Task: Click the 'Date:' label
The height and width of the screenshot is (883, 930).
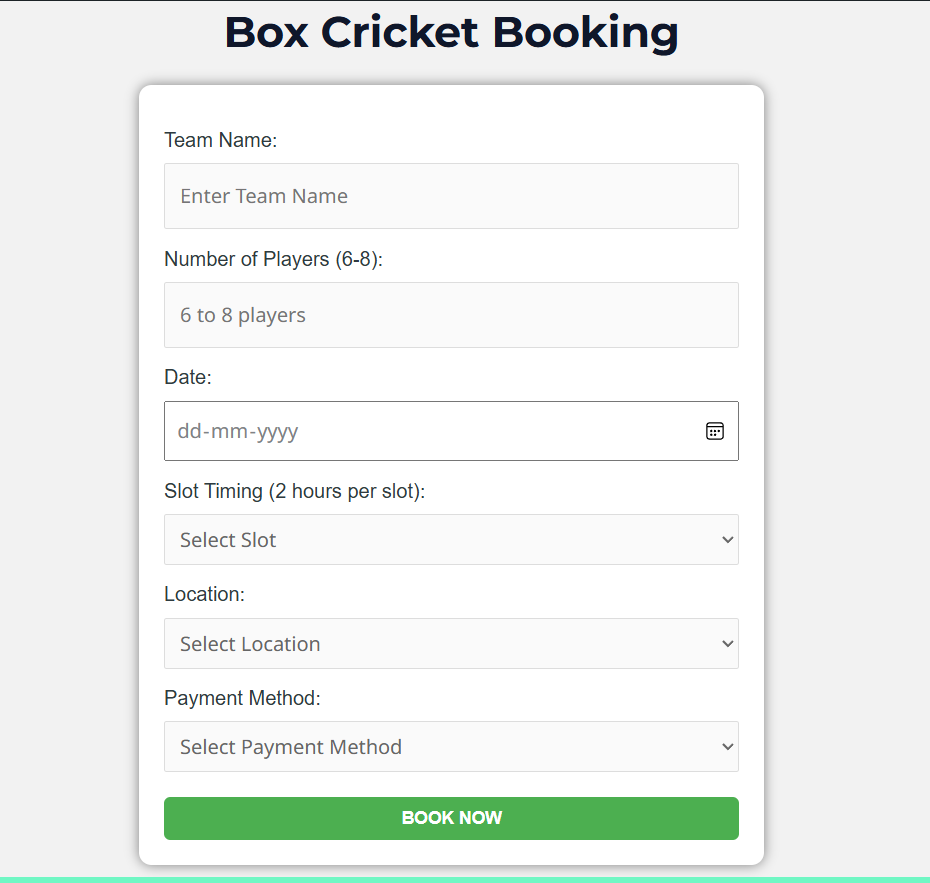Action: [x=188, y=377]
